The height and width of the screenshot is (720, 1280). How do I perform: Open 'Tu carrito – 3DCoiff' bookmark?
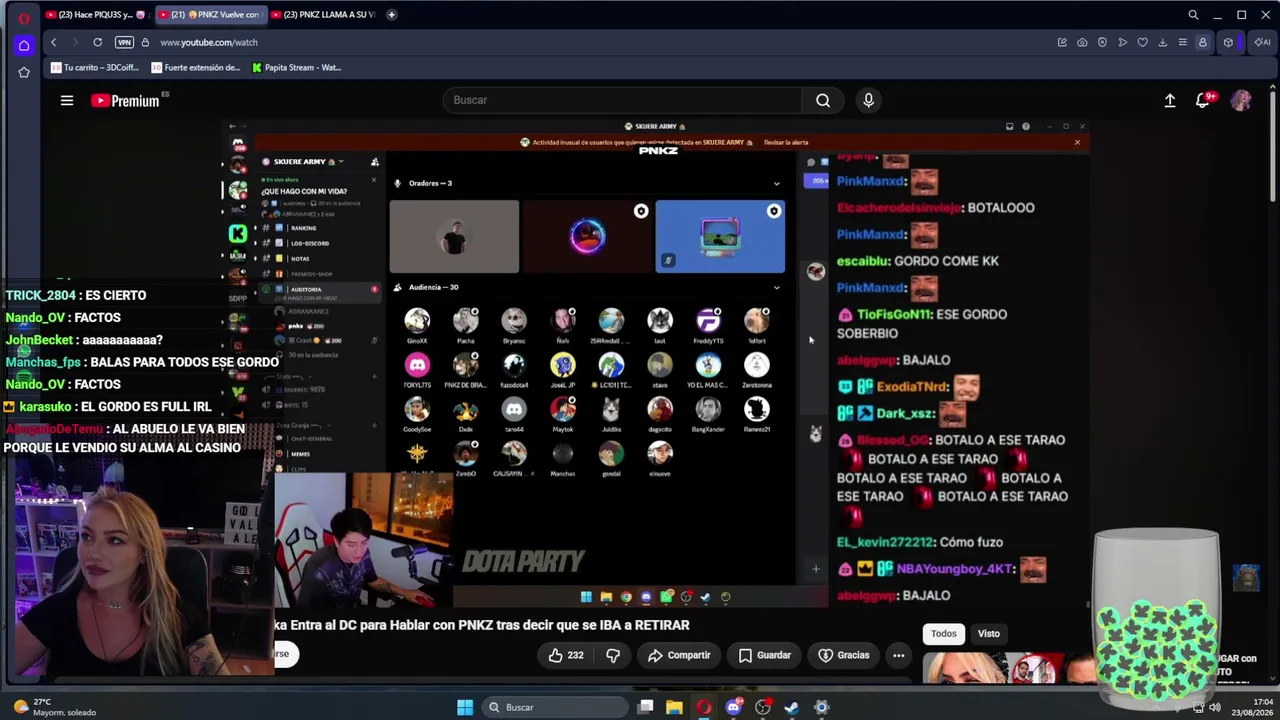95,68
